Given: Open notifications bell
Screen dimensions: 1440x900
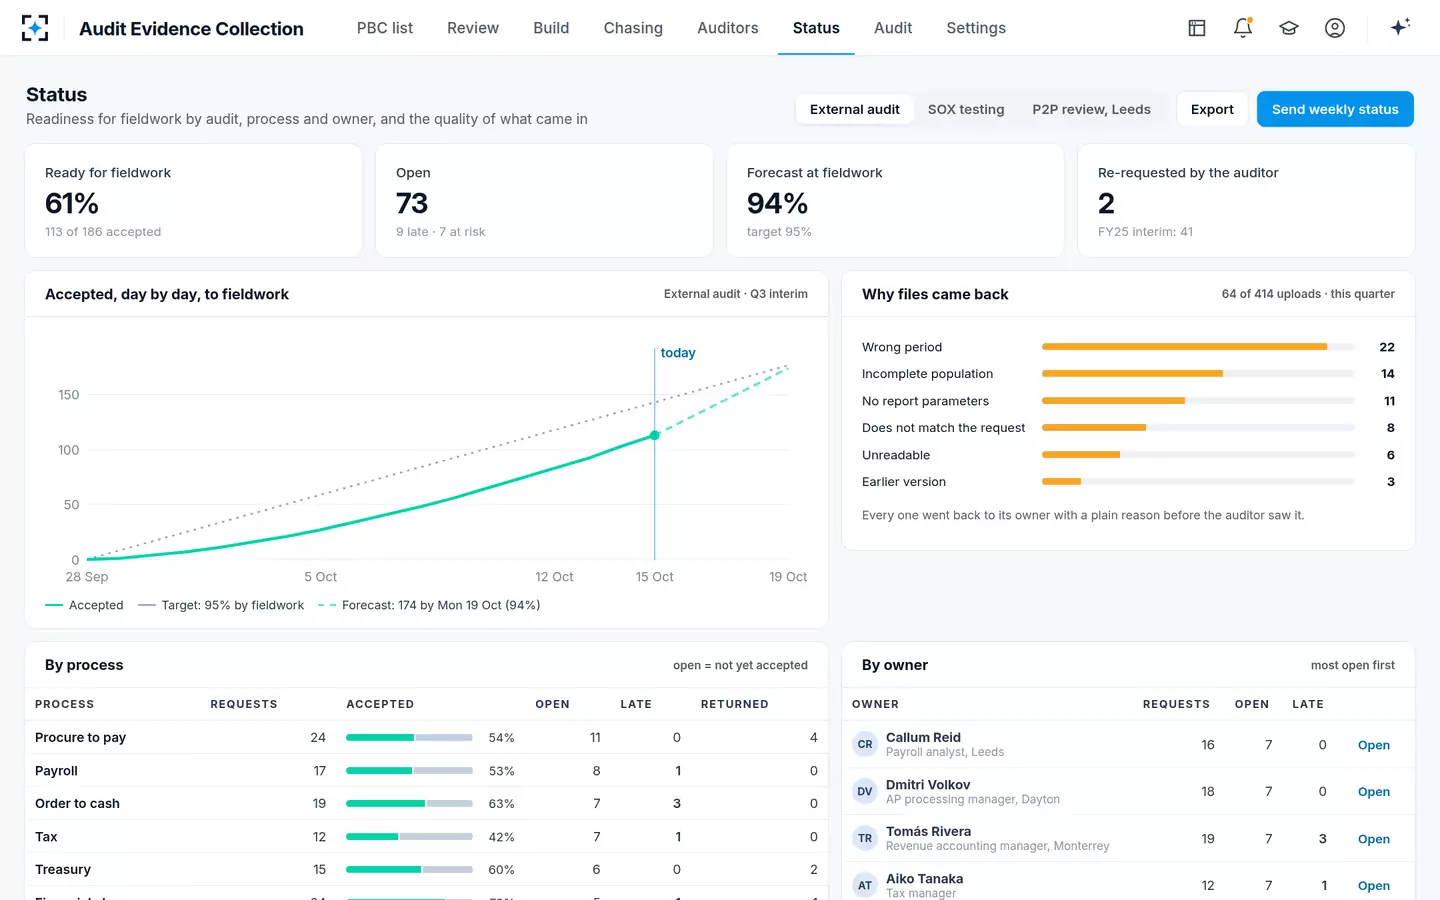Looking at the screenshot, I should (x=1243, y=28).
